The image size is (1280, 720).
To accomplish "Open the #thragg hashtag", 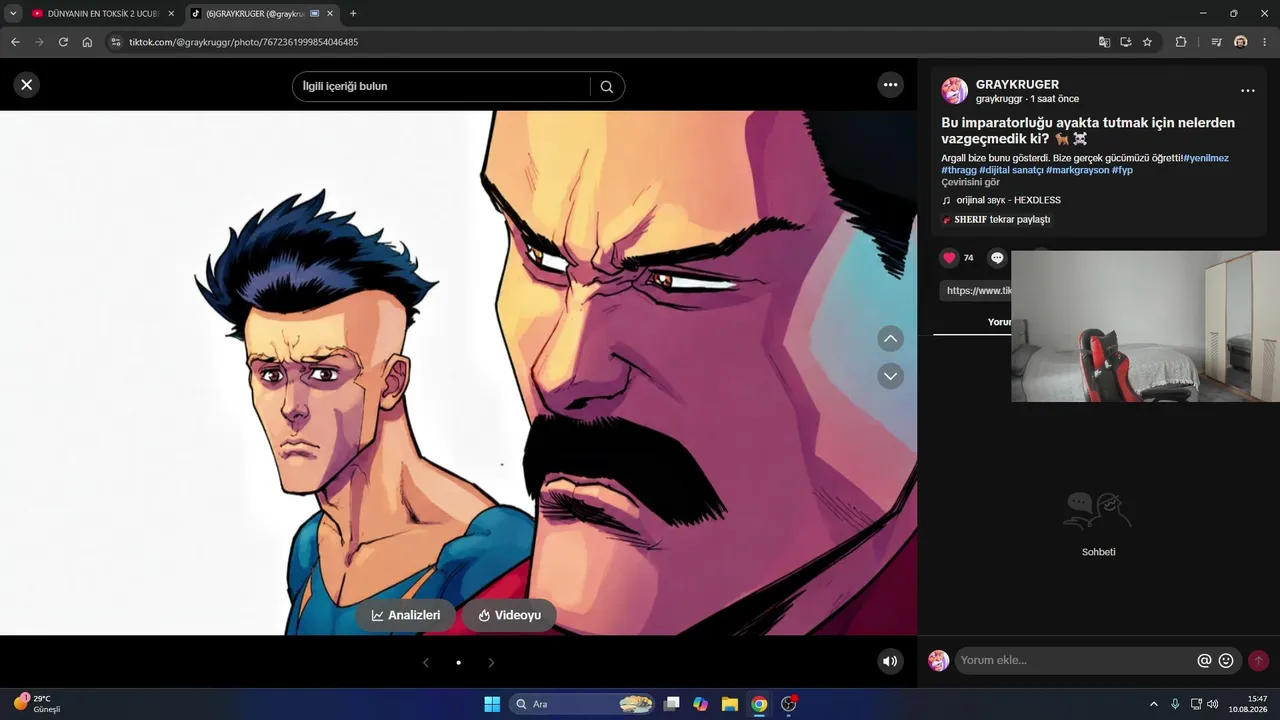I will (959, 170).
